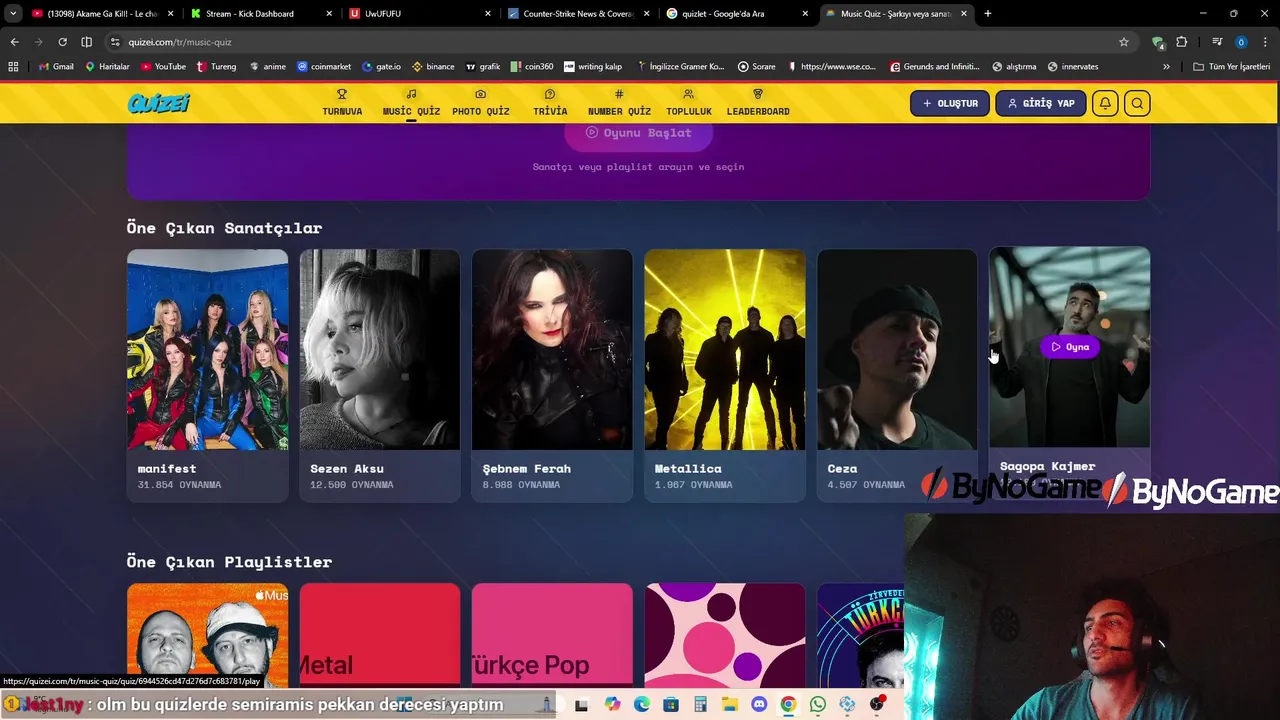Open the Quizei logo home link
This screenshot has width=1280, height=720.
[158, 103]
